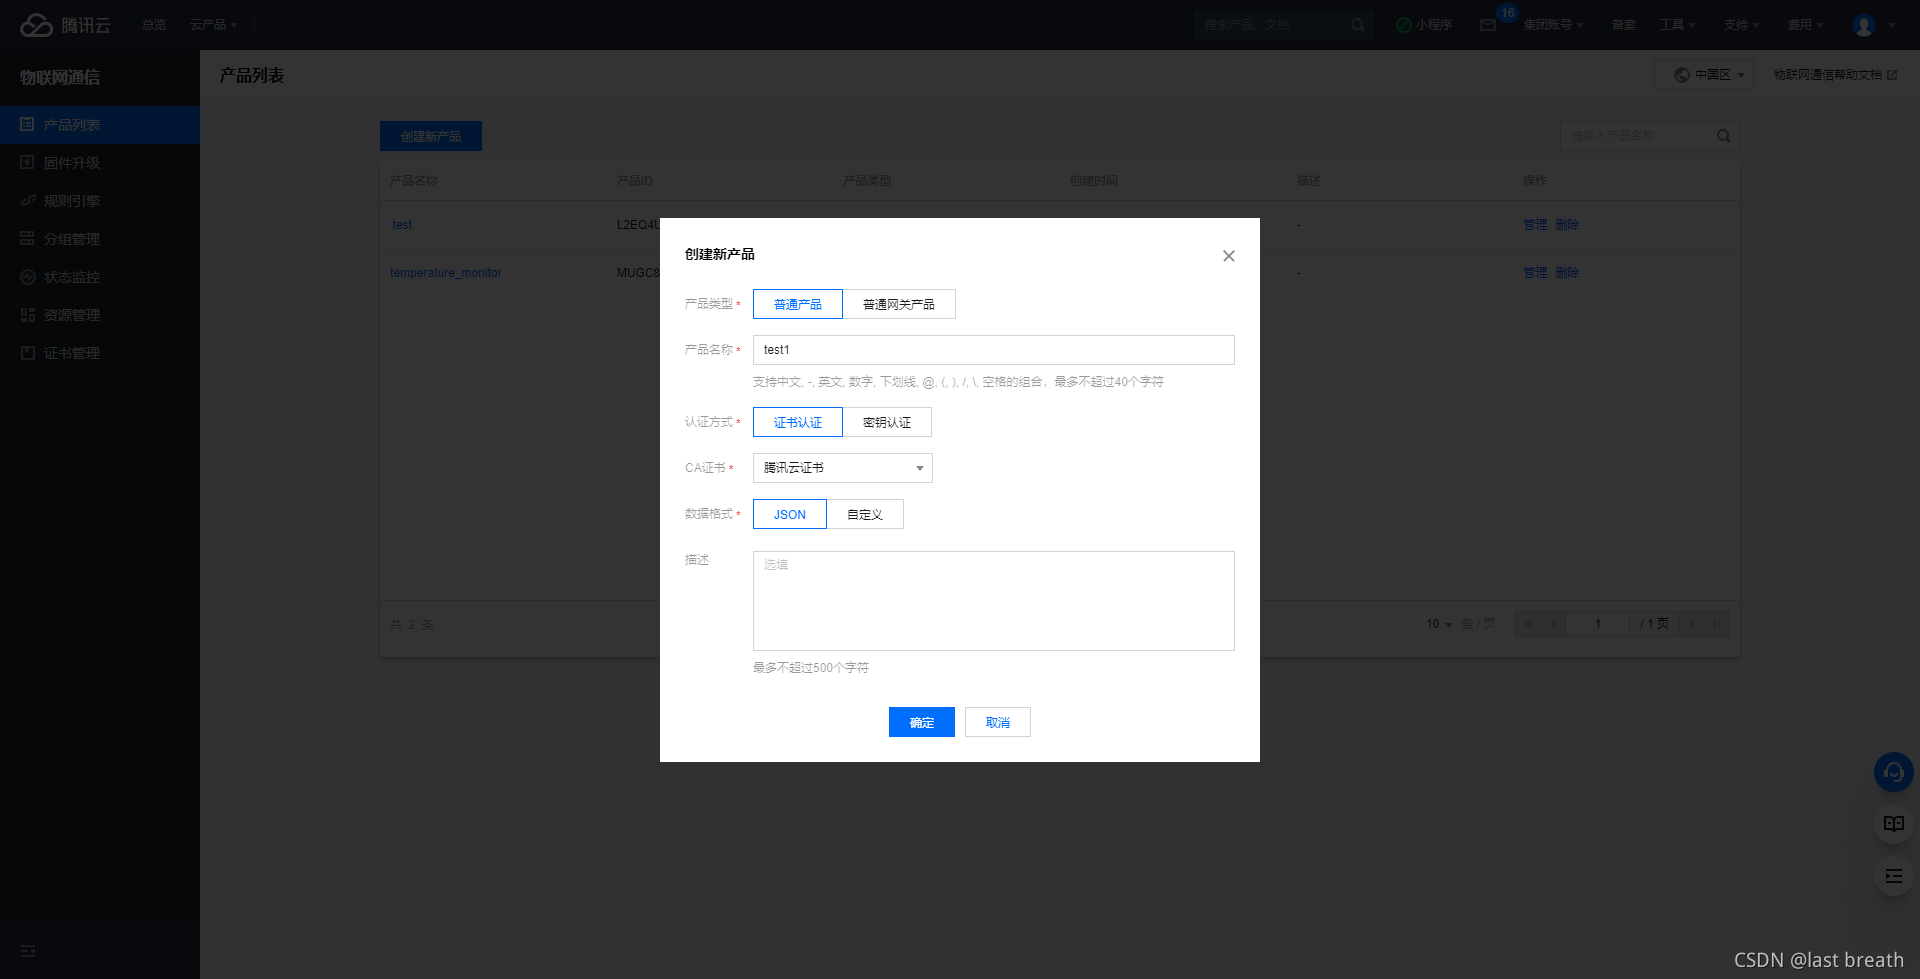1920x979 pixels.
Task: Click the 创建时间 column header
Action: [x=1094, y=181]
